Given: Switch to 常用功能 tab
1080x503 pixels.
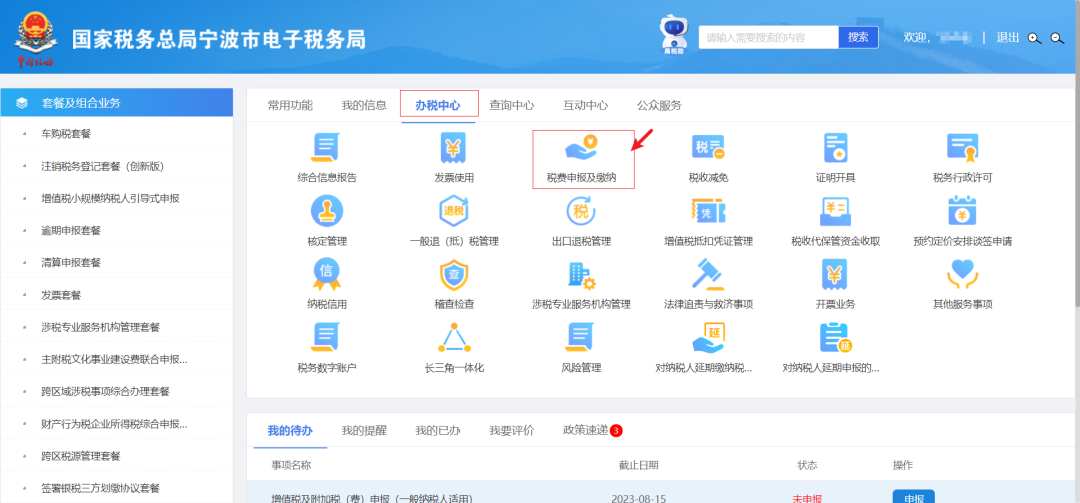Looking at the screenshot, I should (x=290, y=105).
